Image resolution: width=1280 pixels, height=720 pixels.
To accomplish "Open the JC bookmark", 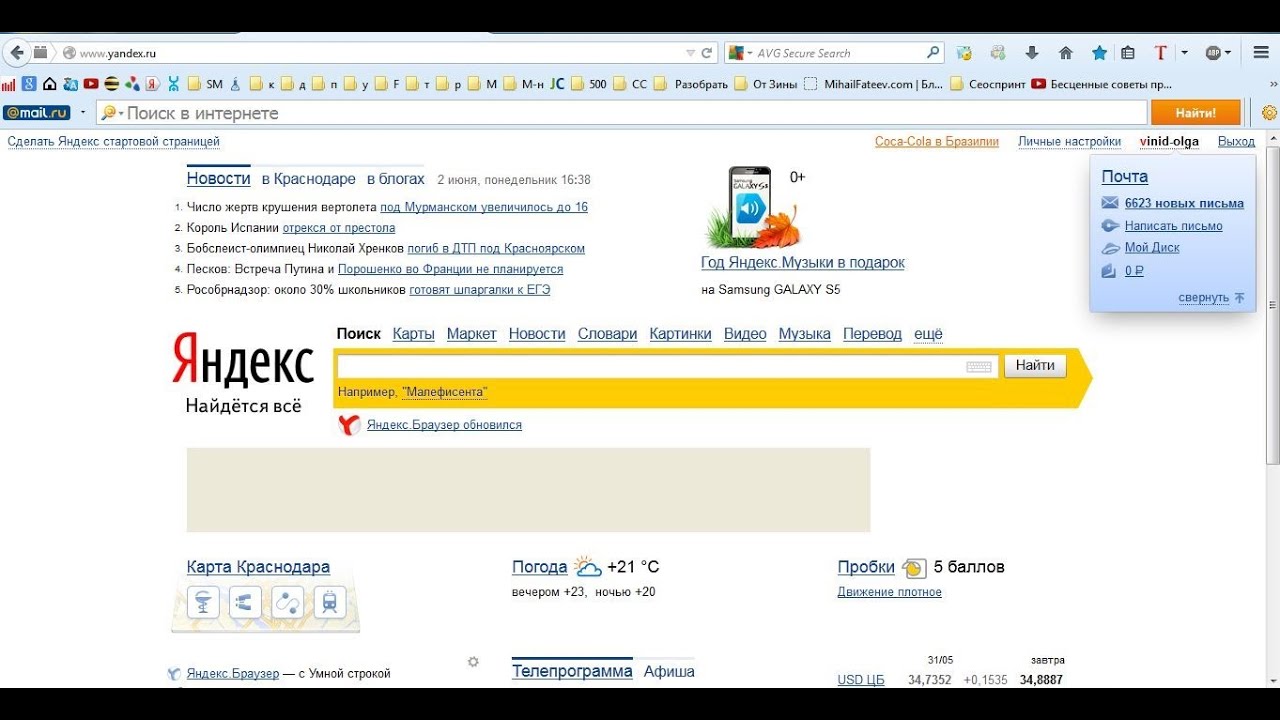I will coord(557,84).
